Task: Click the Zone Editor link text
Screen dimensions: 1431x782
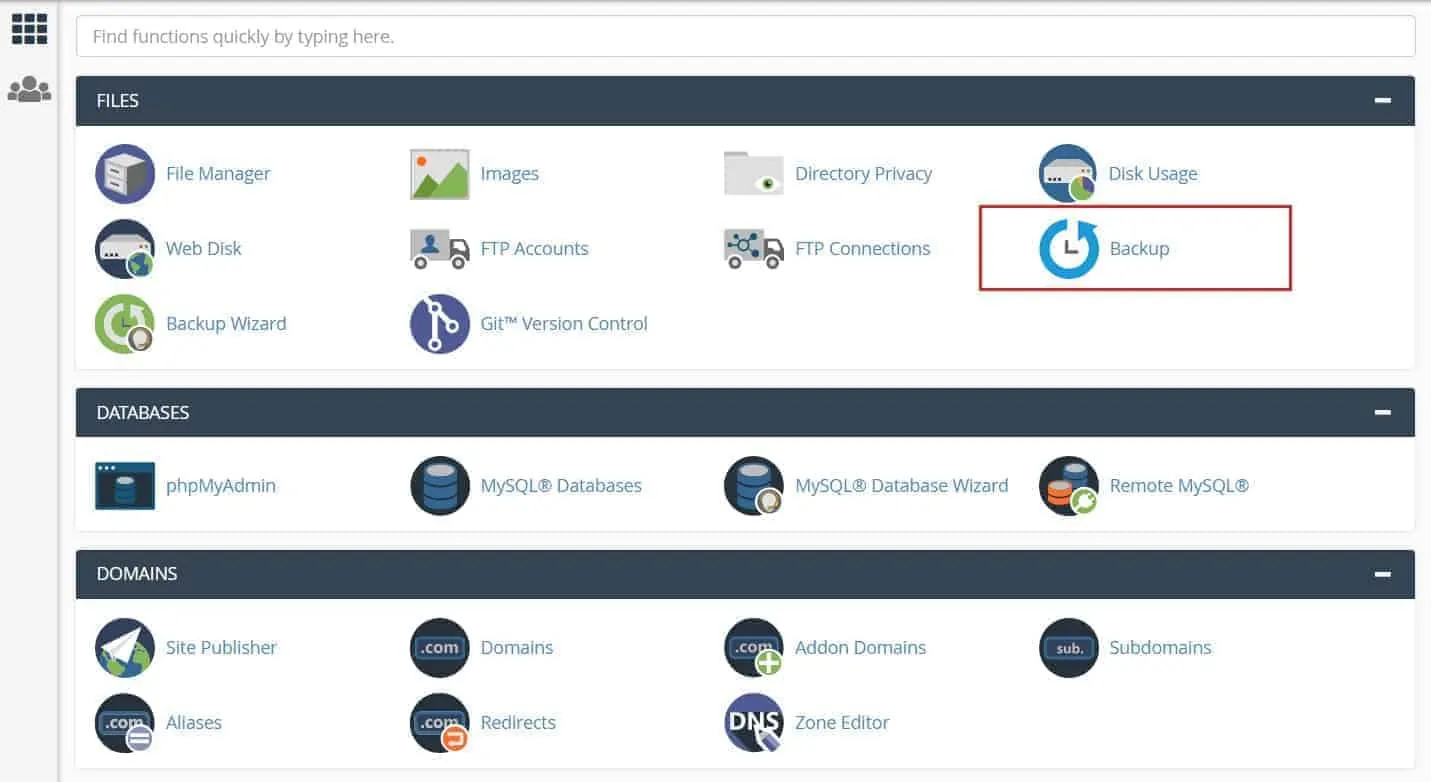Action: pyautogui.click(x=842, y=723)
